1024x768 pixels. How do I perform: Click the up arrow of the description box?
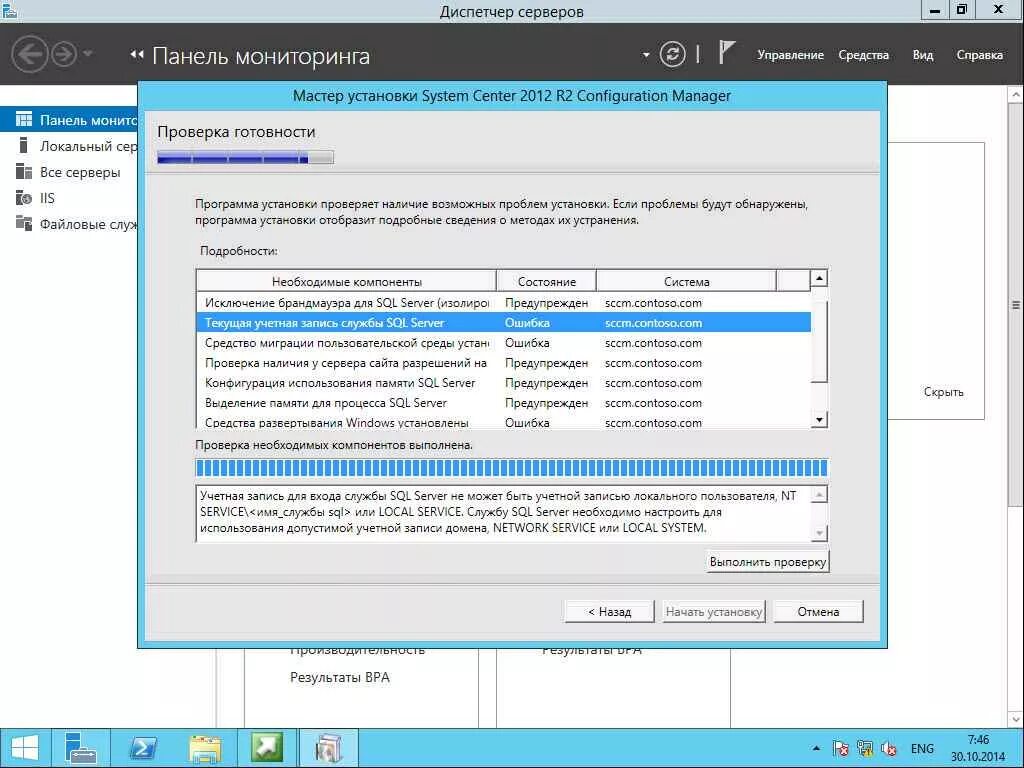[819, 494]
